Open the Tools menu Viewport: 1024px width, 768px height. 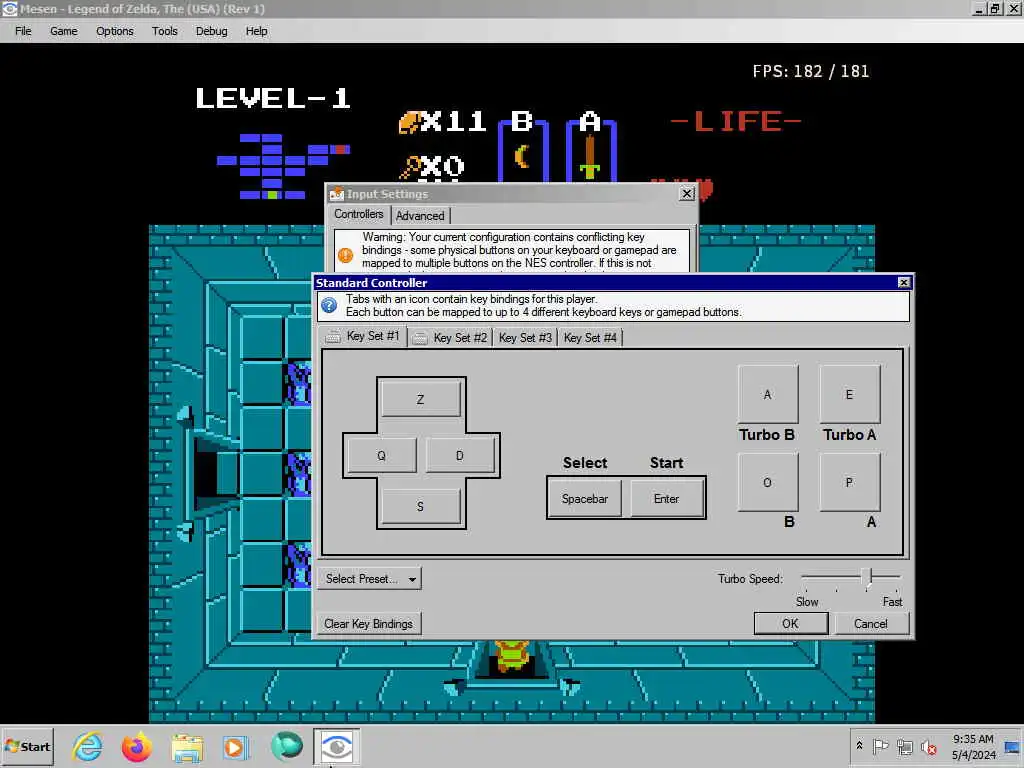tap(165, 31)
